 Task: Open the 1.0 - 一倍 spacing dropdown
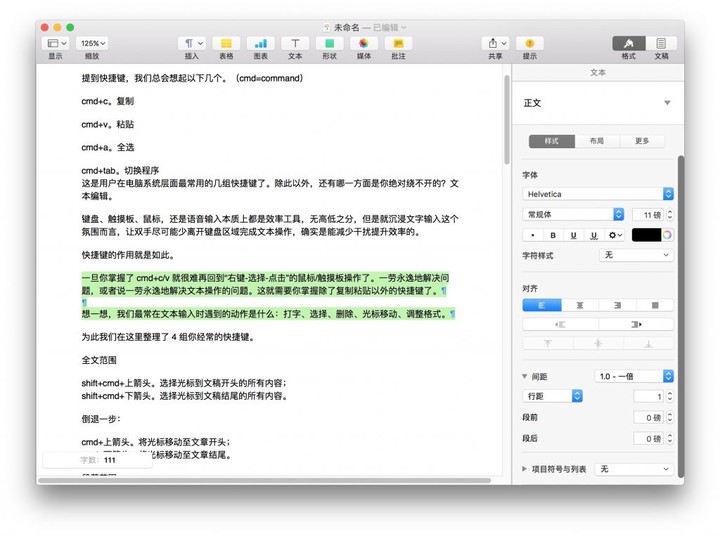point(634,376)
